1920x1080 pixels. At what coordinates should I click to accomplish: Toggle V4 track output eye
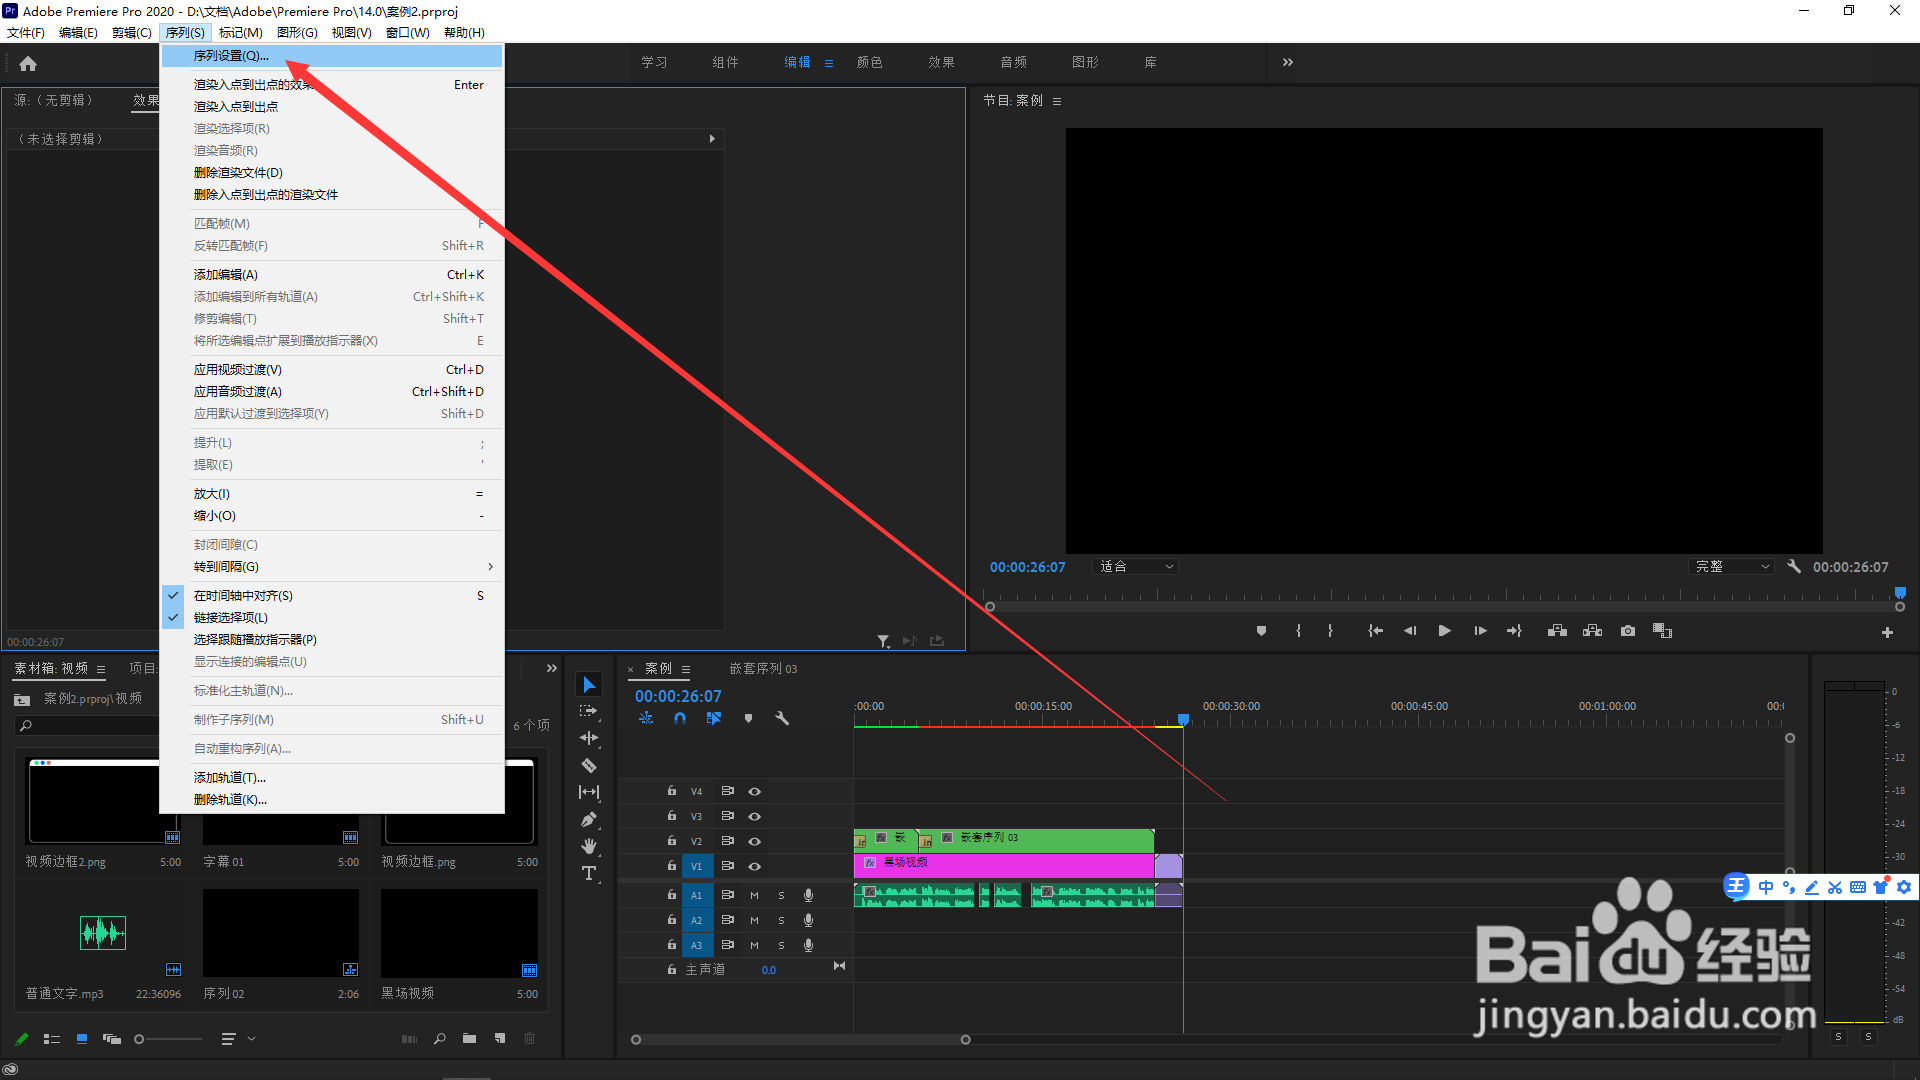point(755,791)
